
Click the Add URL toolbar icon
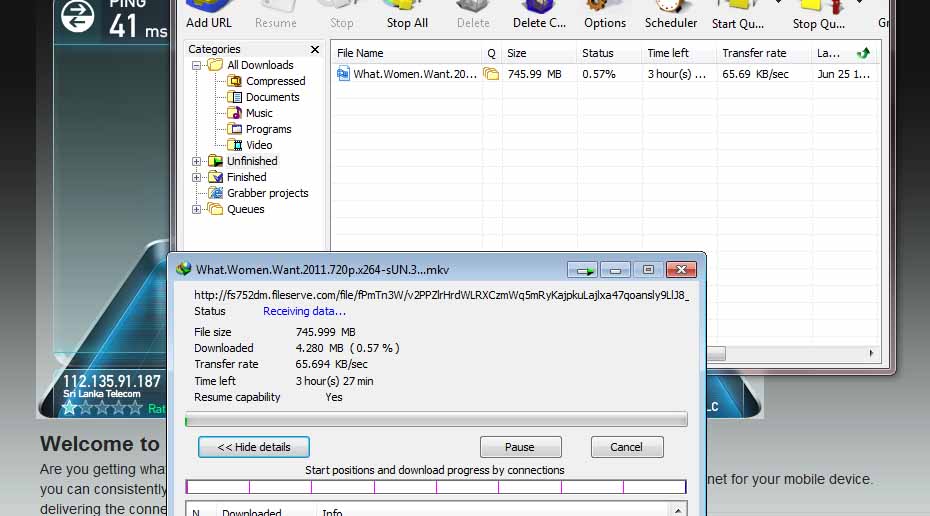pos(209,15)
